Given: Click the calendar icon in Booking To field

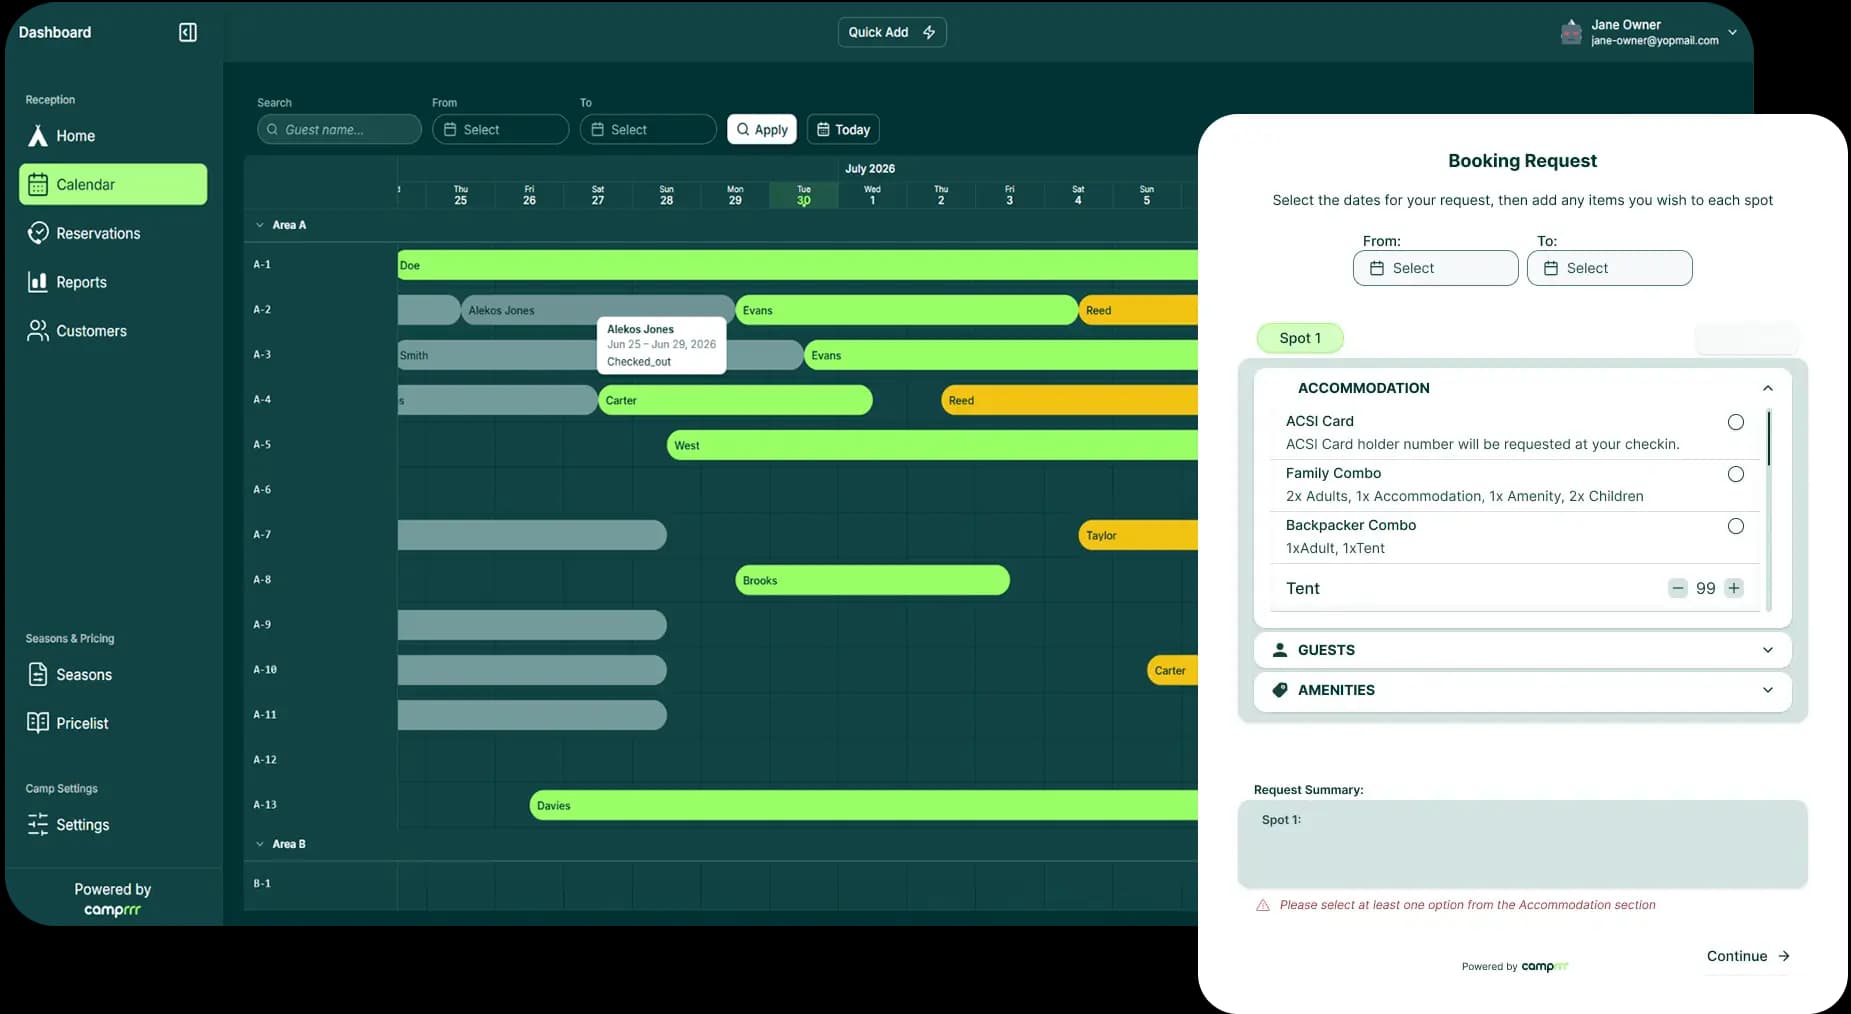Looking at the screenshot, I should point(1551,268).
